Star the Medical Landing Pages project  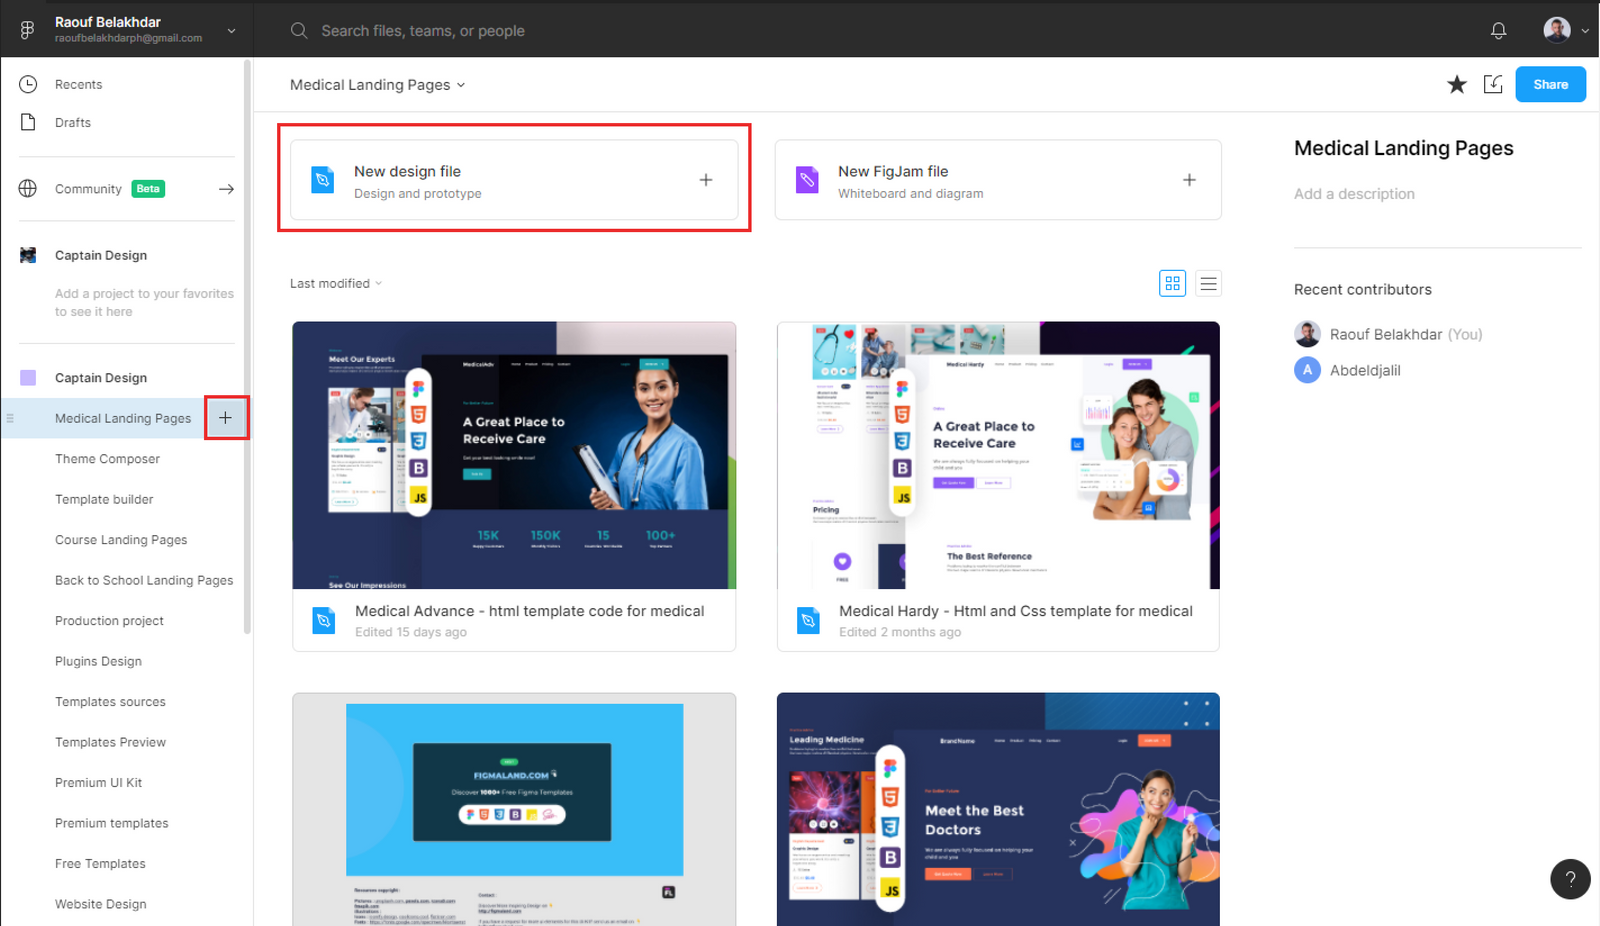point(1456,84)
